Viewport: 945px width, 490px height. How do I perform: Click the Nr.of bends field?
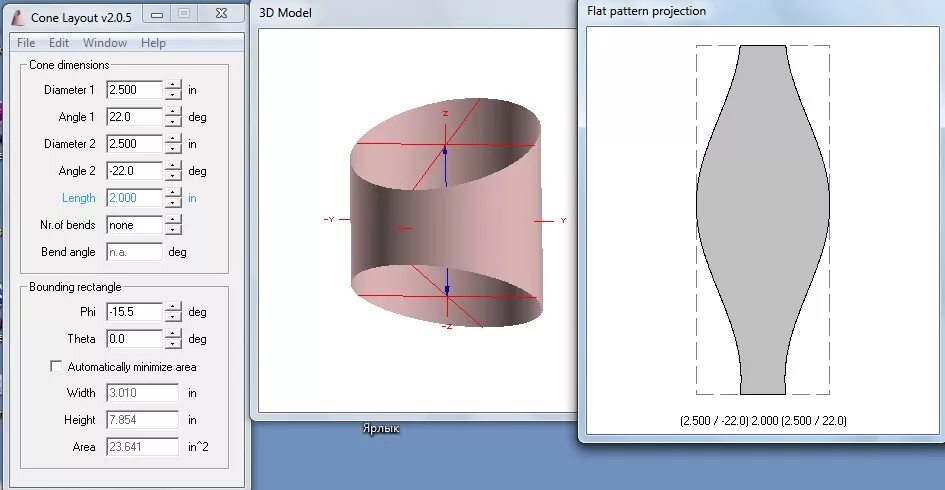click(134, 225)
